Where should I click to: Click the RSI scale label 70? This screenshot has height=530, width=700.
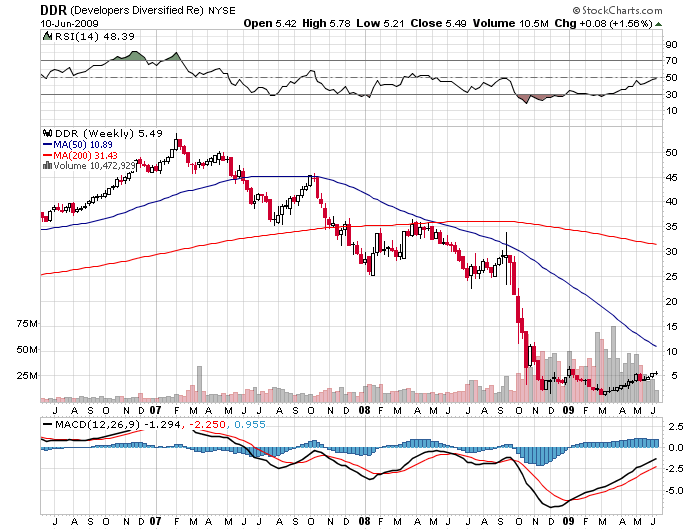[671, 60]
